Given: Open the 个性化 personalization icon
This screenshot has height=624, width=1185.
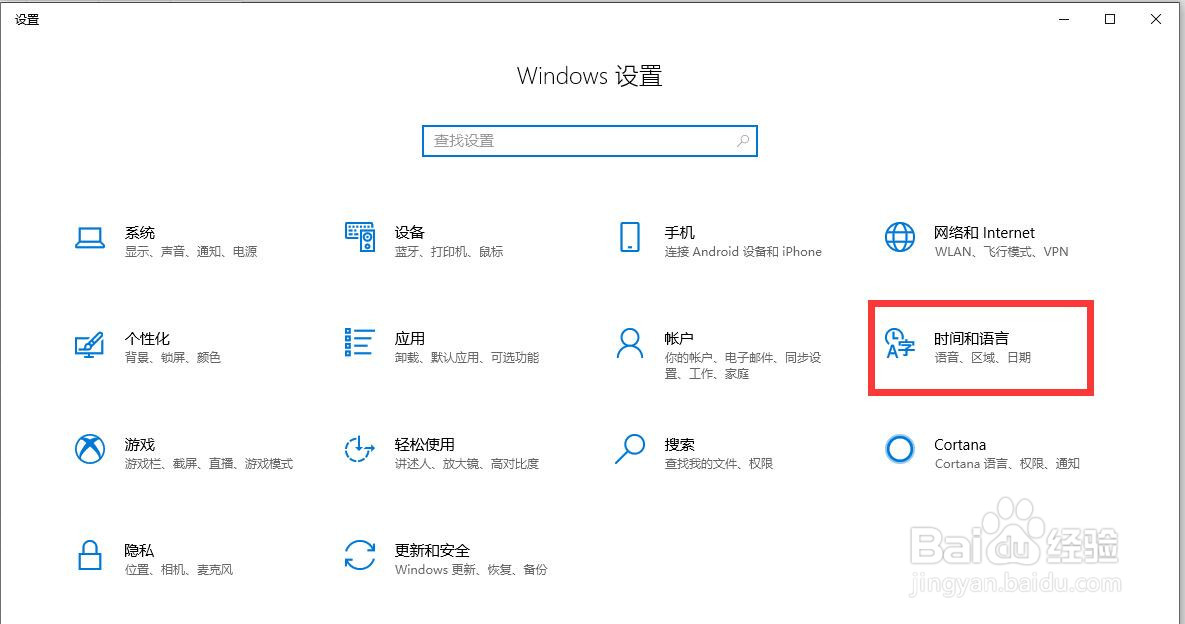Looking at the screenshot, I should pos(90,344).
